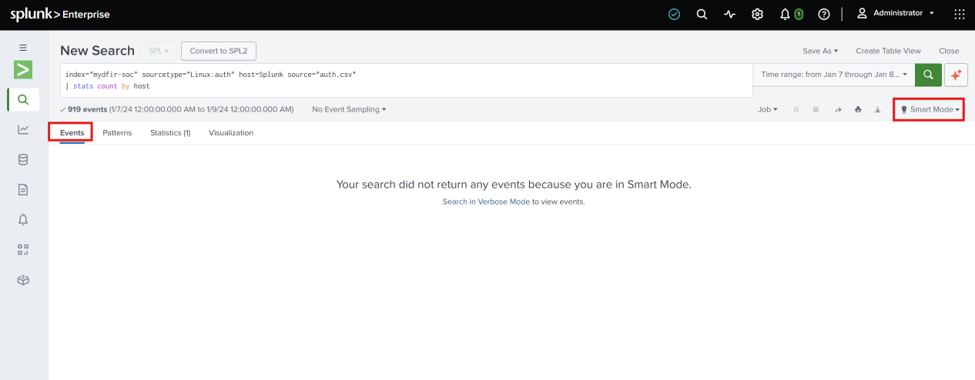Toggle the hamburger sidebar menu
The height and width of the screenshot is (380, 975).
click(23, 47)
